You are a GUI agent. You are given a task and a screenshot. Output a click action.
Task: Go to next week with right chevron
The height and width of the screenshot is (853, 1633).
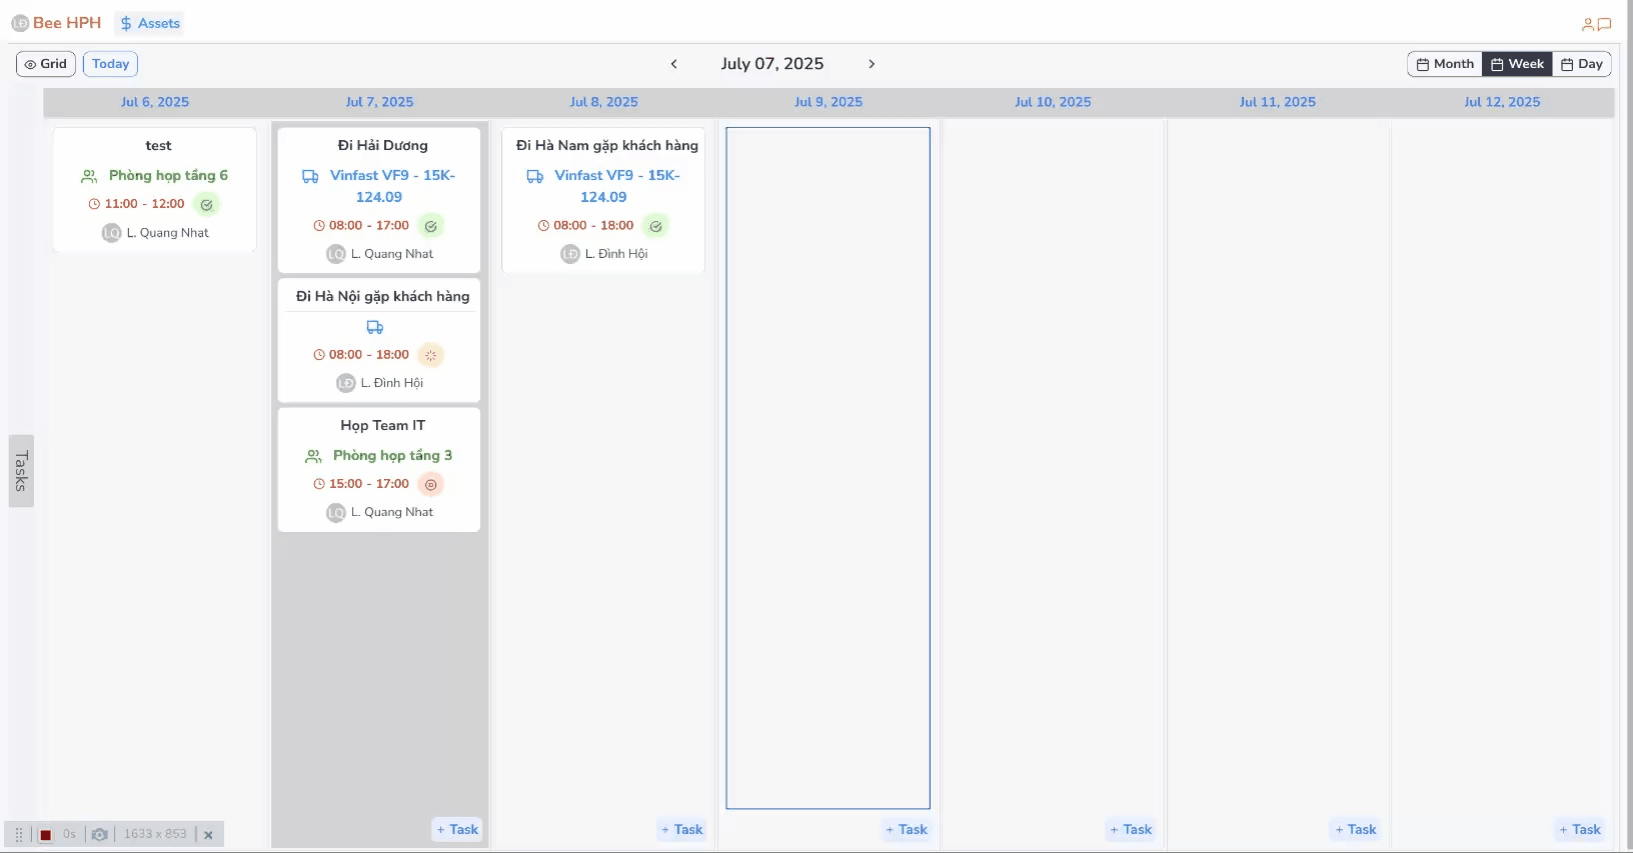tap(871, 64)
